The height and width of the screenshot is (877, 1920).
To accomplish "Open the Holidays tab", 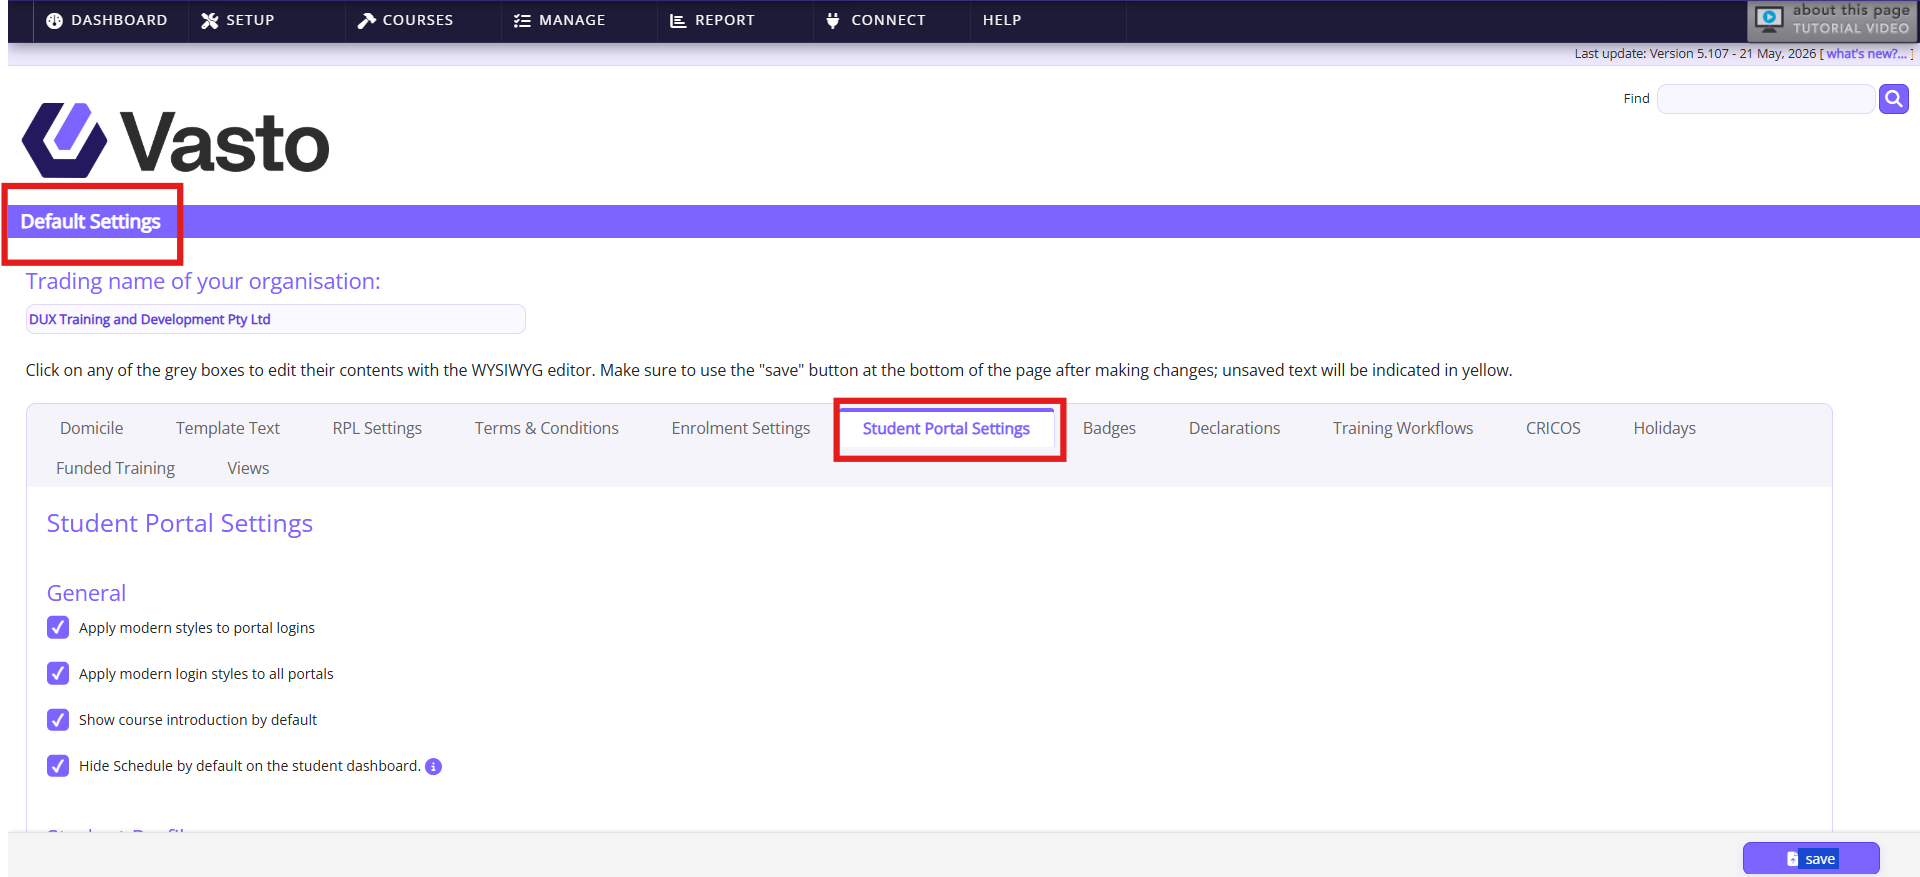I will (1665, 428).
